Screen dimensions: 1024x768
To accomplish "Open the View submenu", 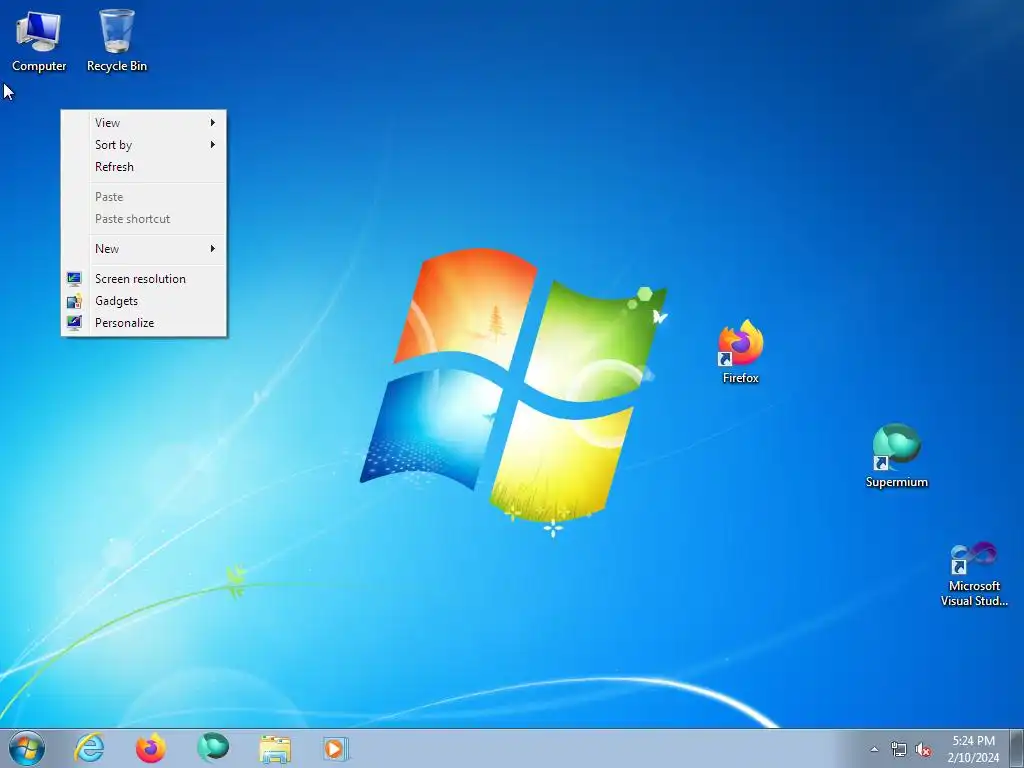I will coord(144,123).
